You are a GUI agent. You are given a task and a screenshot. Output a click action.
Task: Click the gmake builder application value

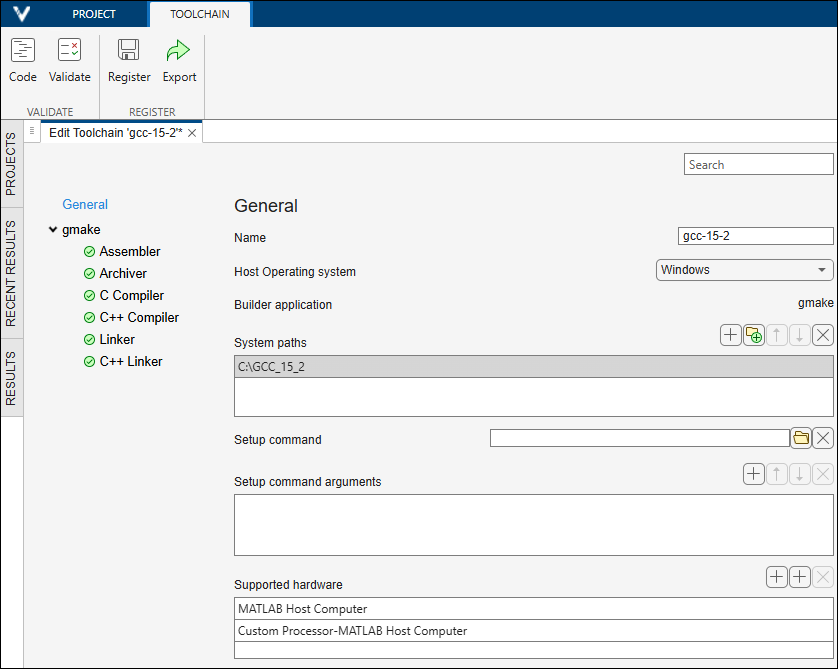click(x=815, y=303)
